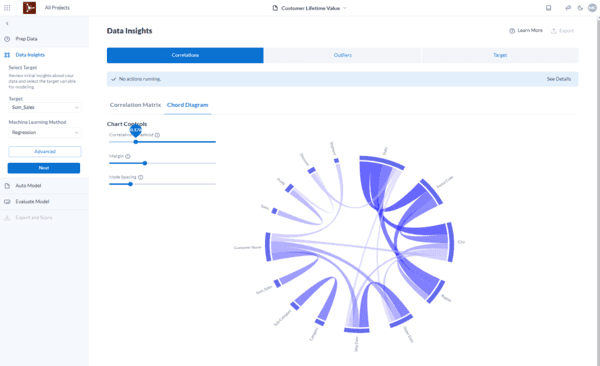Open the user avatar menu
This screenshot has height=366, width=600.
pyautogui.click(x=592, y=8)
